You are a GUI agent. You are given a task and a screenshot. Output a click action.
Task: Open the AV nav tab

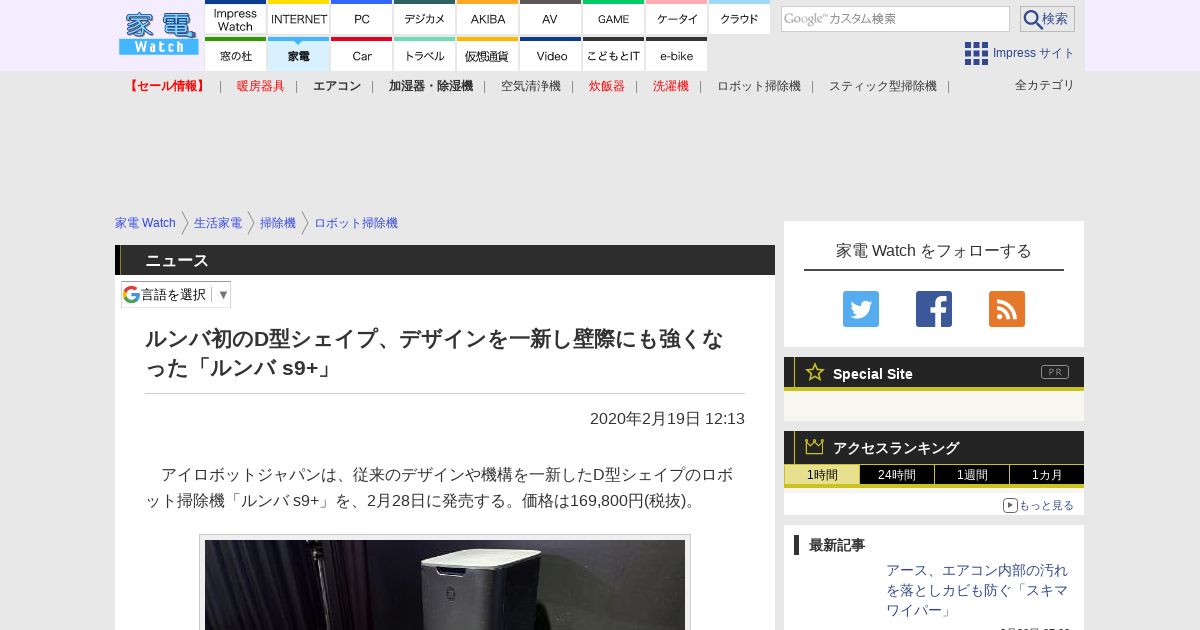[x=551, y=19]
